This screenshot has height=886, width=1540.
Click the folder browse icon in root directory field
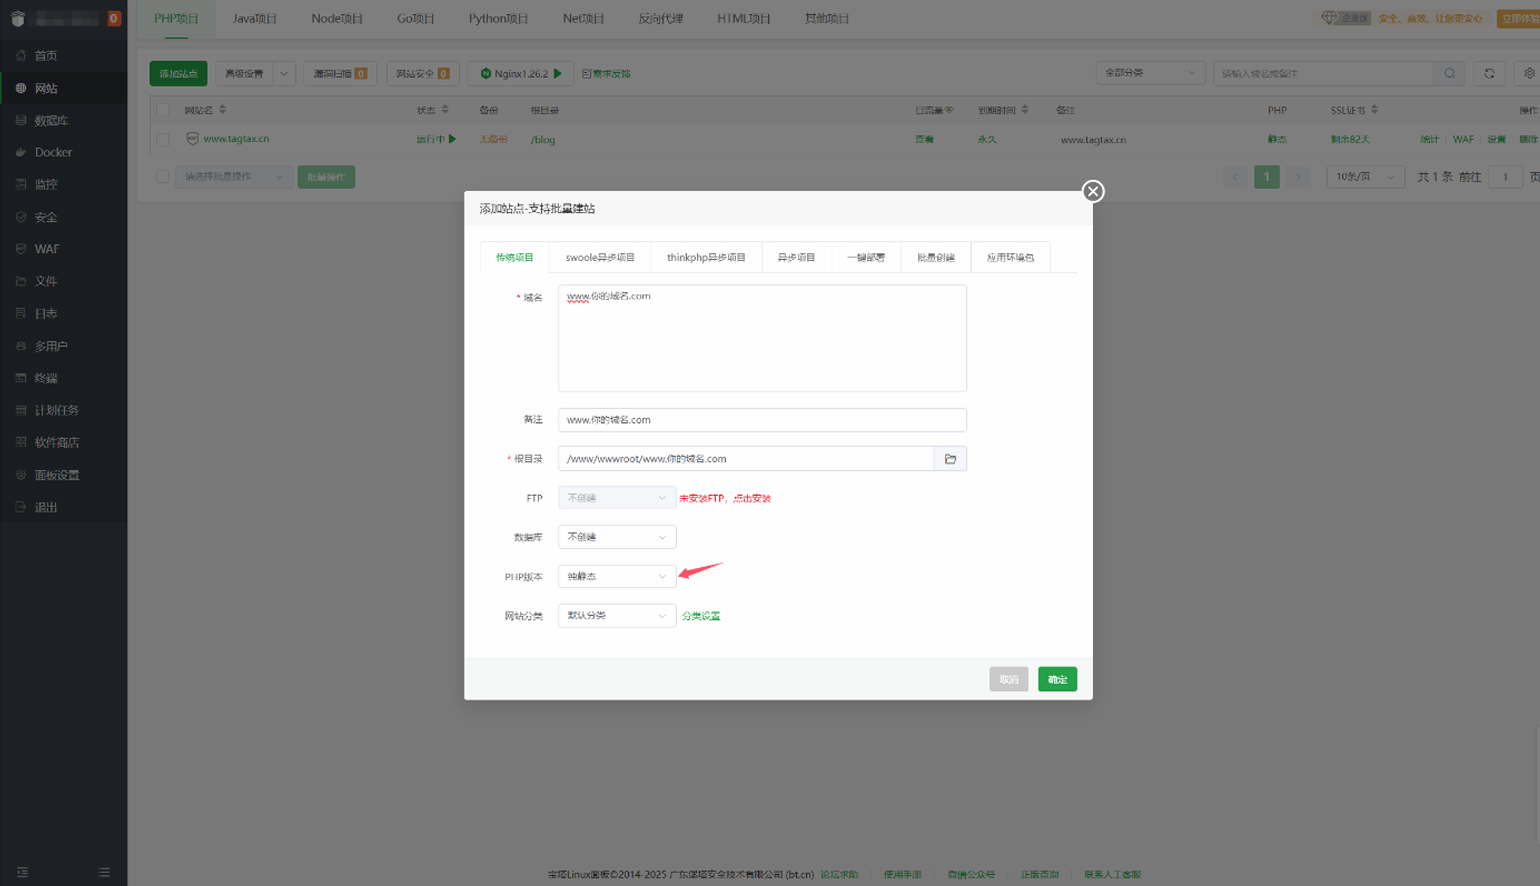[950, 459]
